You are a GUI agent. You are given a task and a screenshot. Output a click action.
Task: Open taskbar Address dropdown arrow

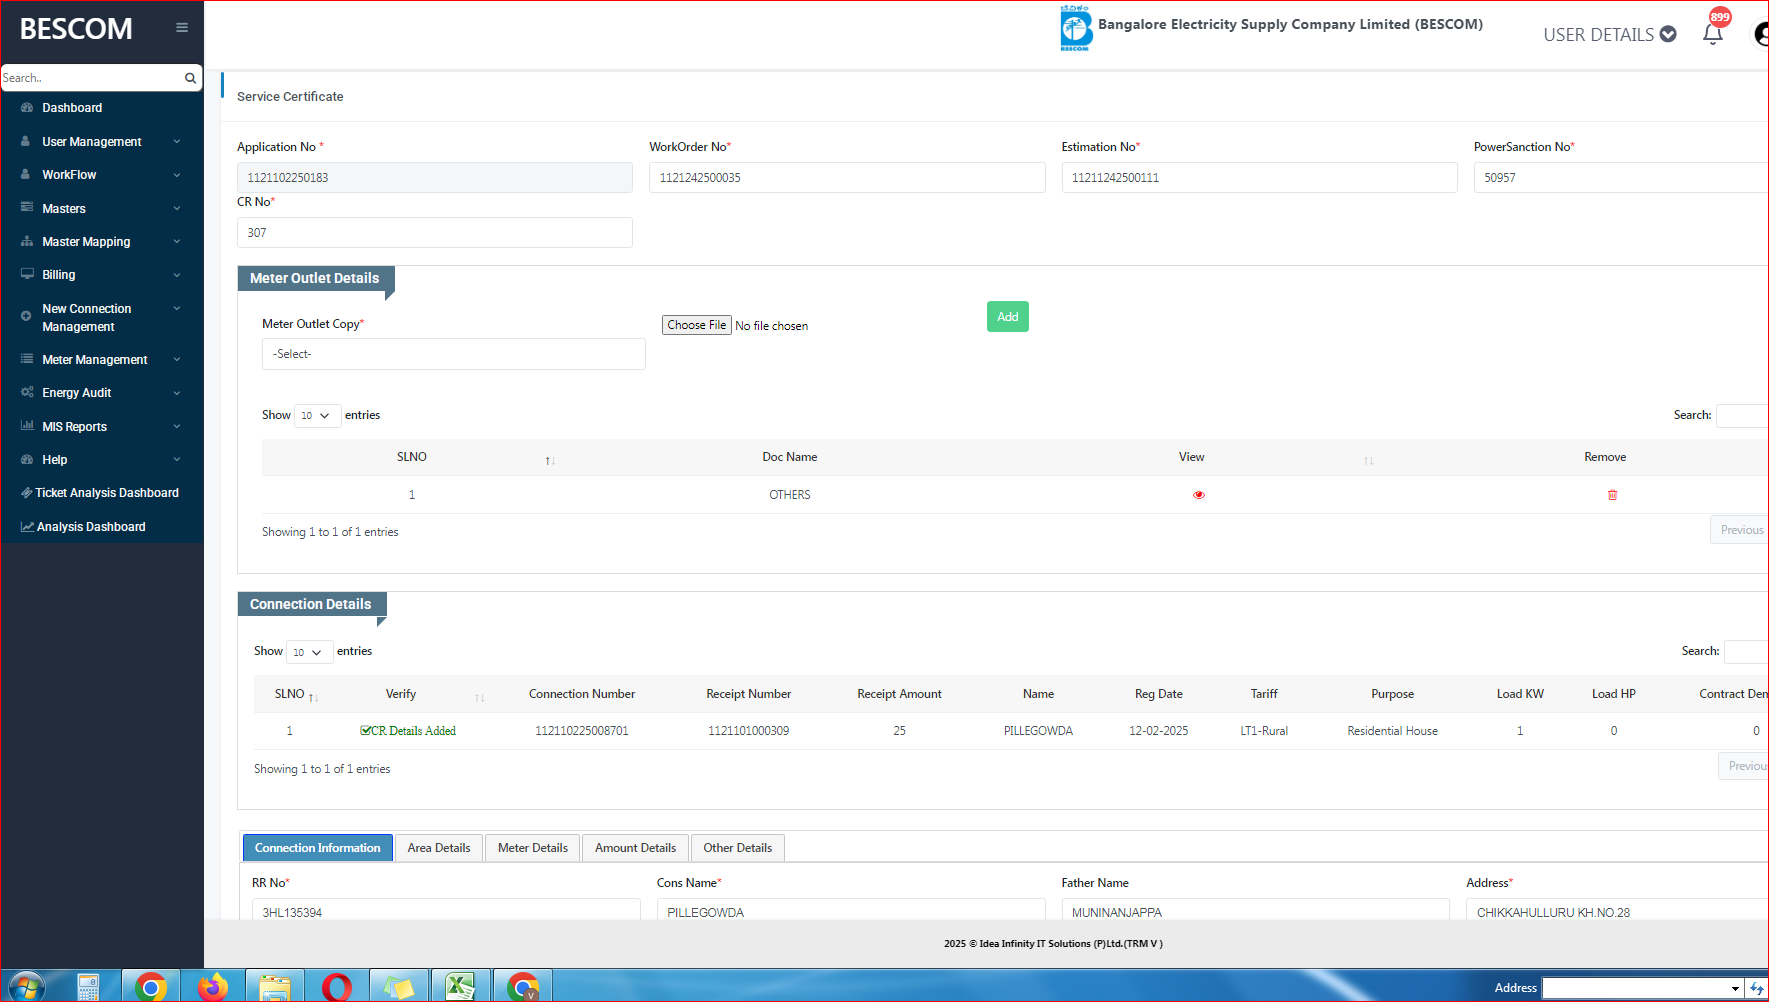1735,988
